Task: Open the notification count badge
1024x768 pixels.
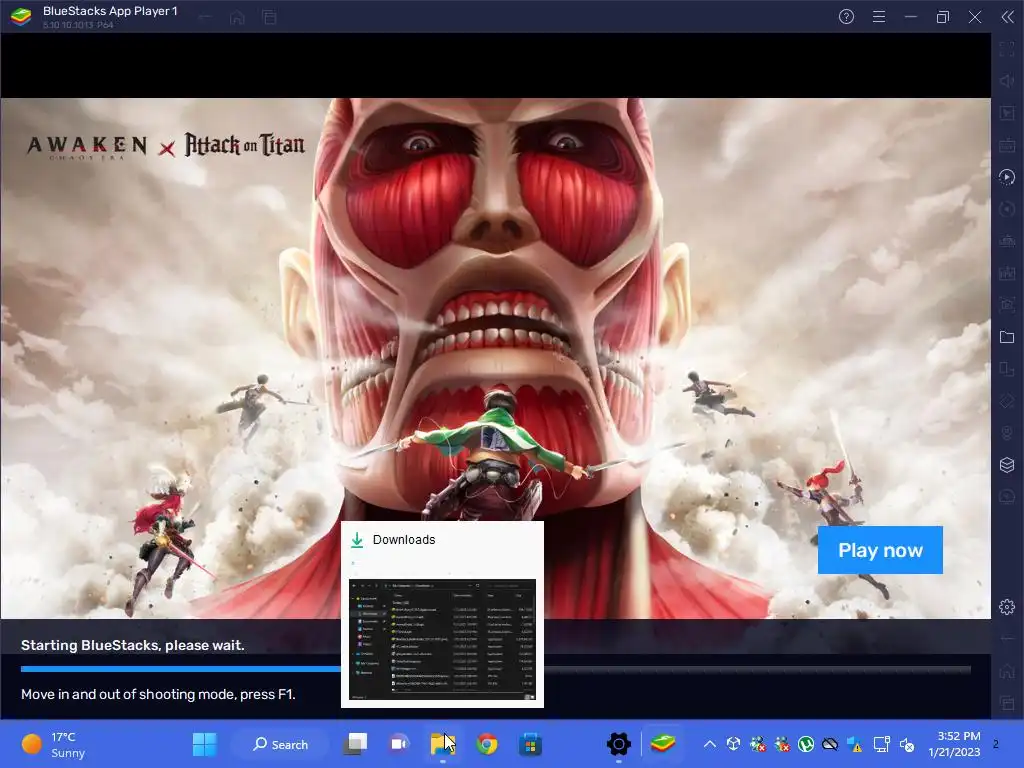Action: [x=996, y=744]
